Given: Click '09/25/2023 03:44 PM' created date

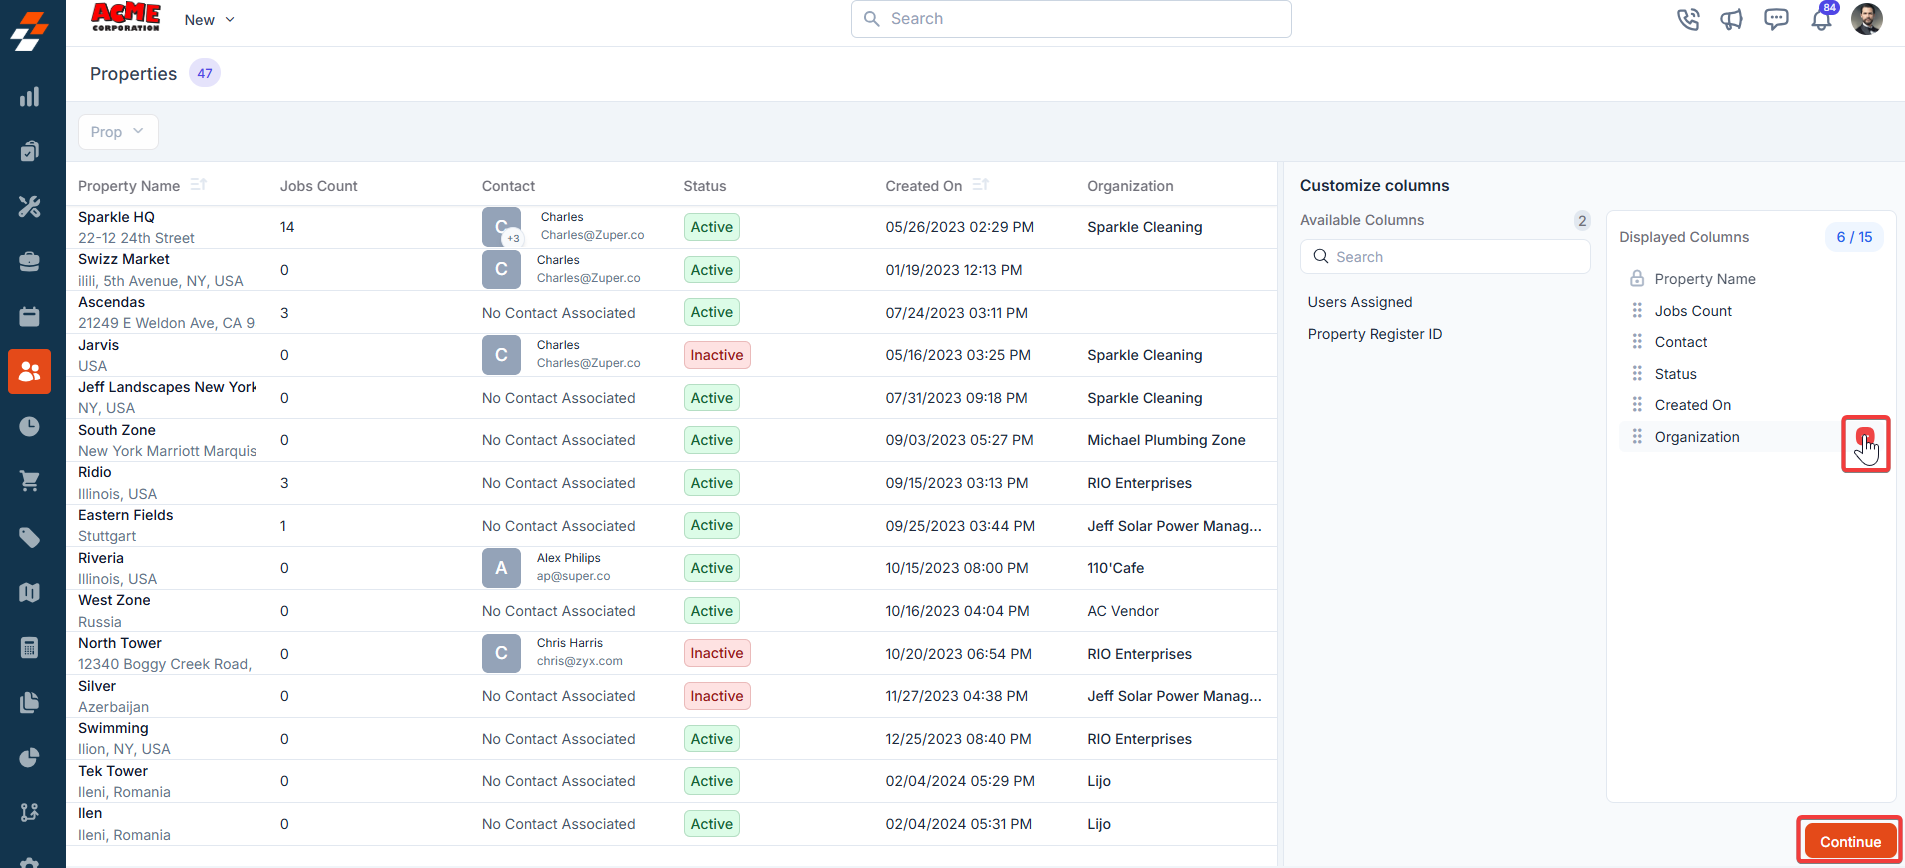Looking at the screenshot, I should pyautogui.click(x=960, y=526).
